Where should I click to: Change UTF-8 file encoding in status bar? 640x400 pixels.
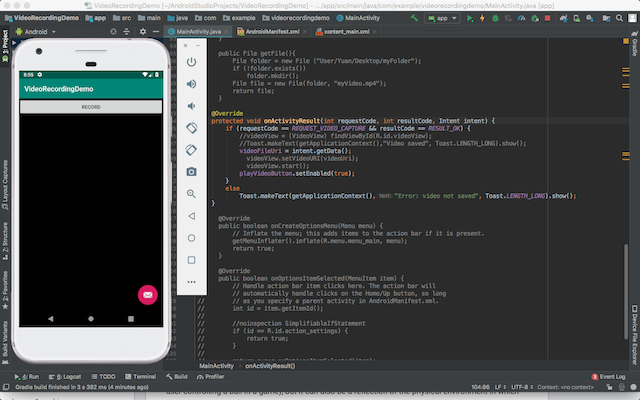522,387
